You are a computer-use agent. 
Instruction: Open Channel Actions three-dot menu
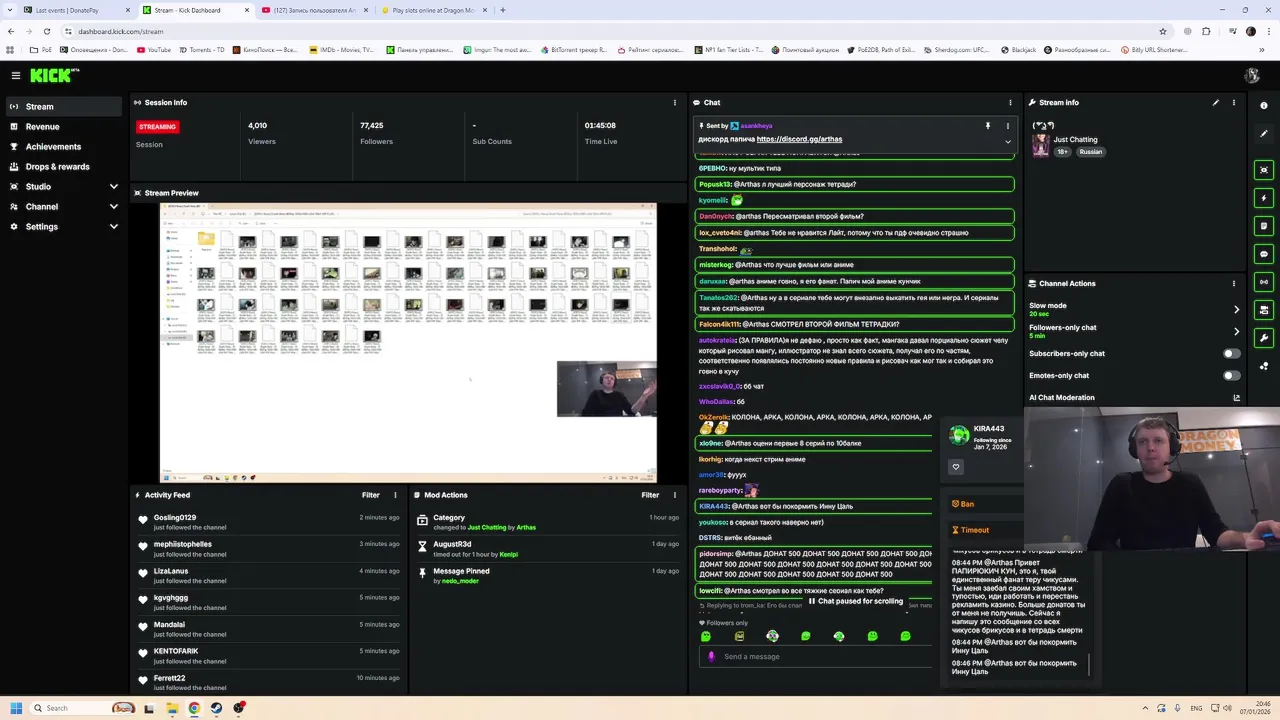[1234, 283]
